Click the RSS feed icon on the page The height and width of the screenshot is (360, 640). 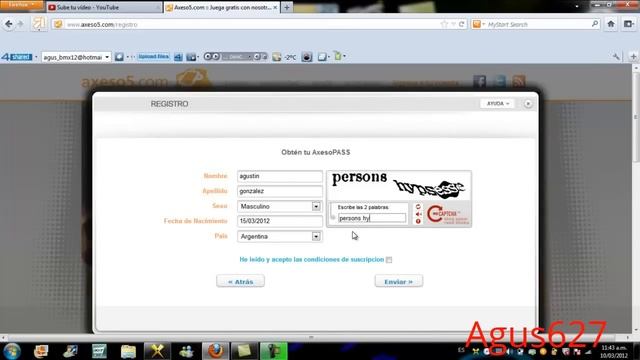(519, 82)
